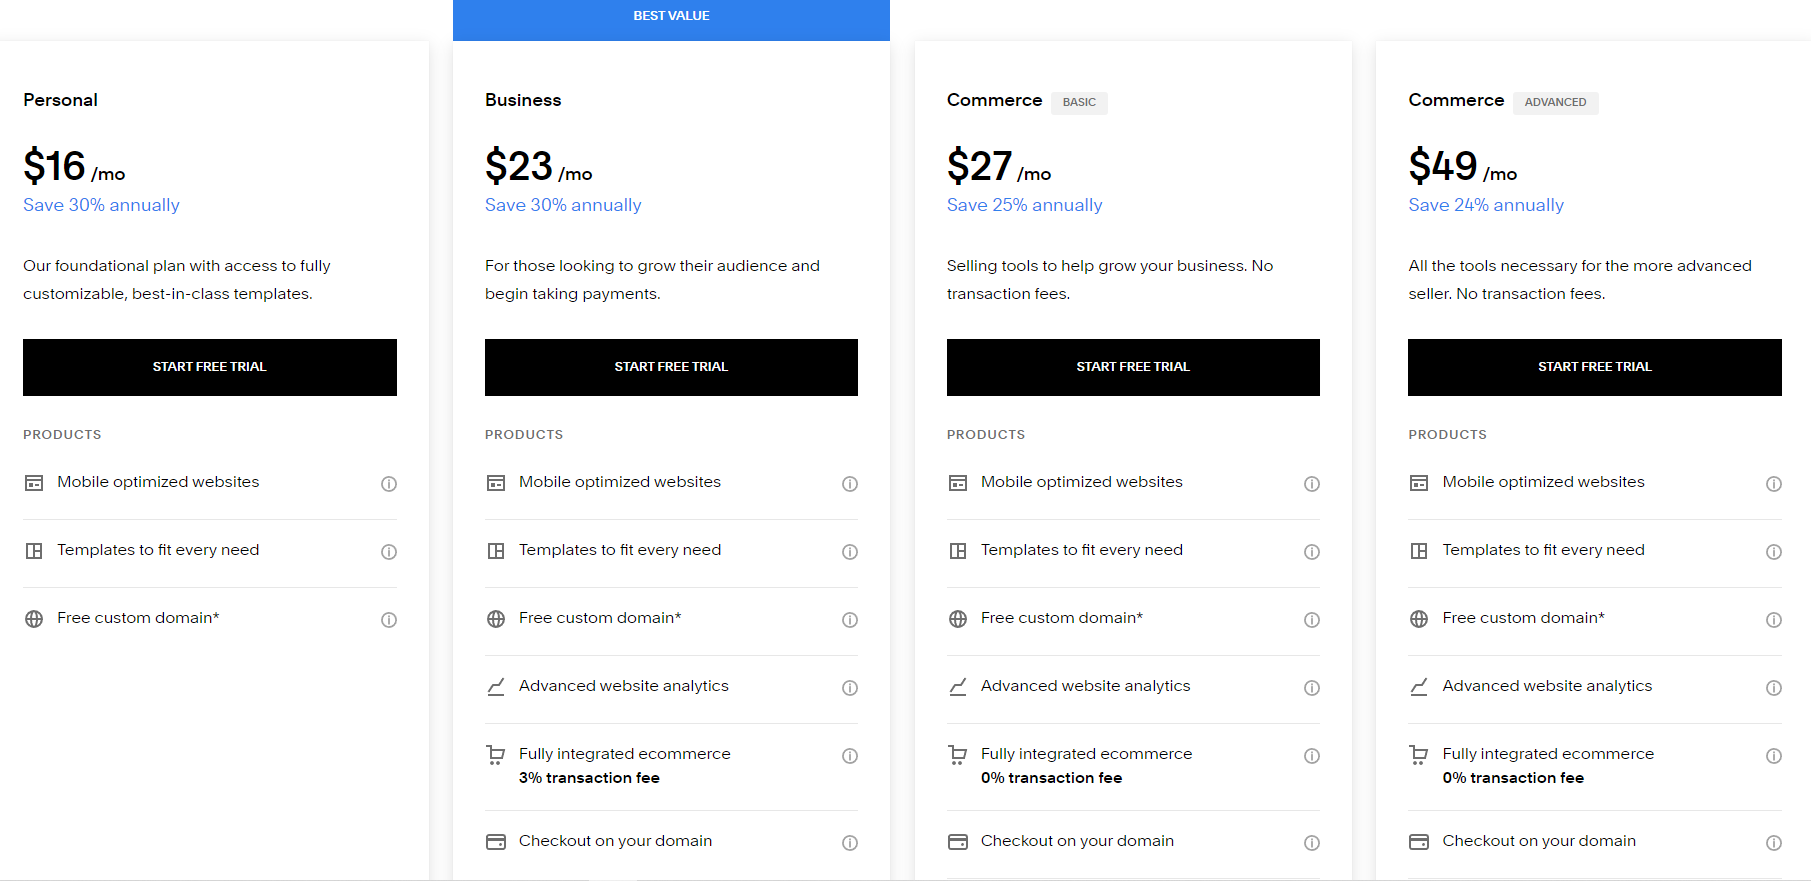Click info icon for Personal Free custom domain

pyautogui.click(x=389, y=620)
